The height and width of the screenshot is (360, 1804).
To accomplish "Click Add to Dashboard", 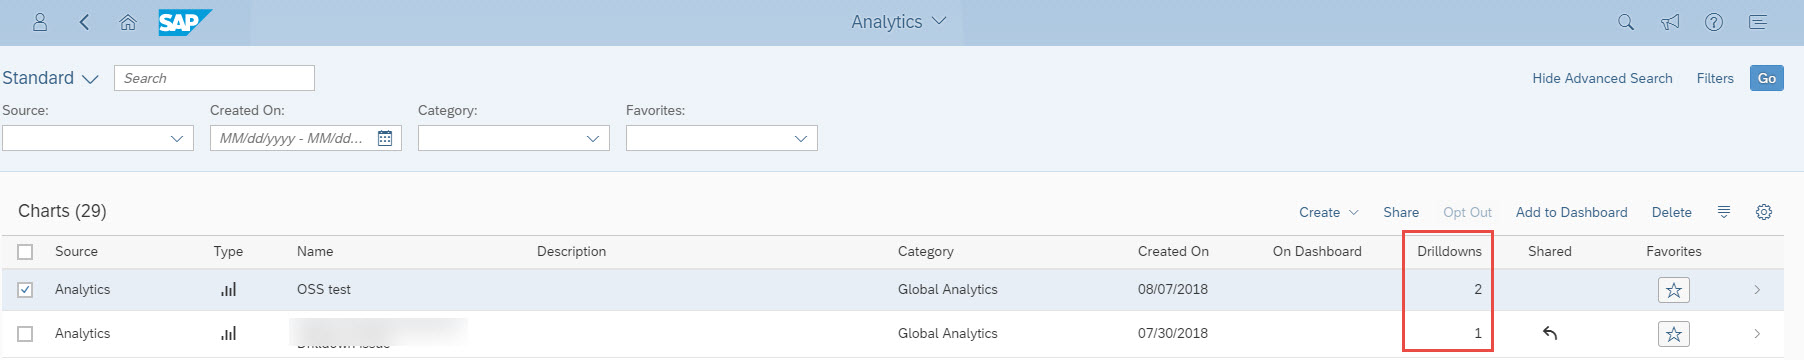I will (1571, 212).
